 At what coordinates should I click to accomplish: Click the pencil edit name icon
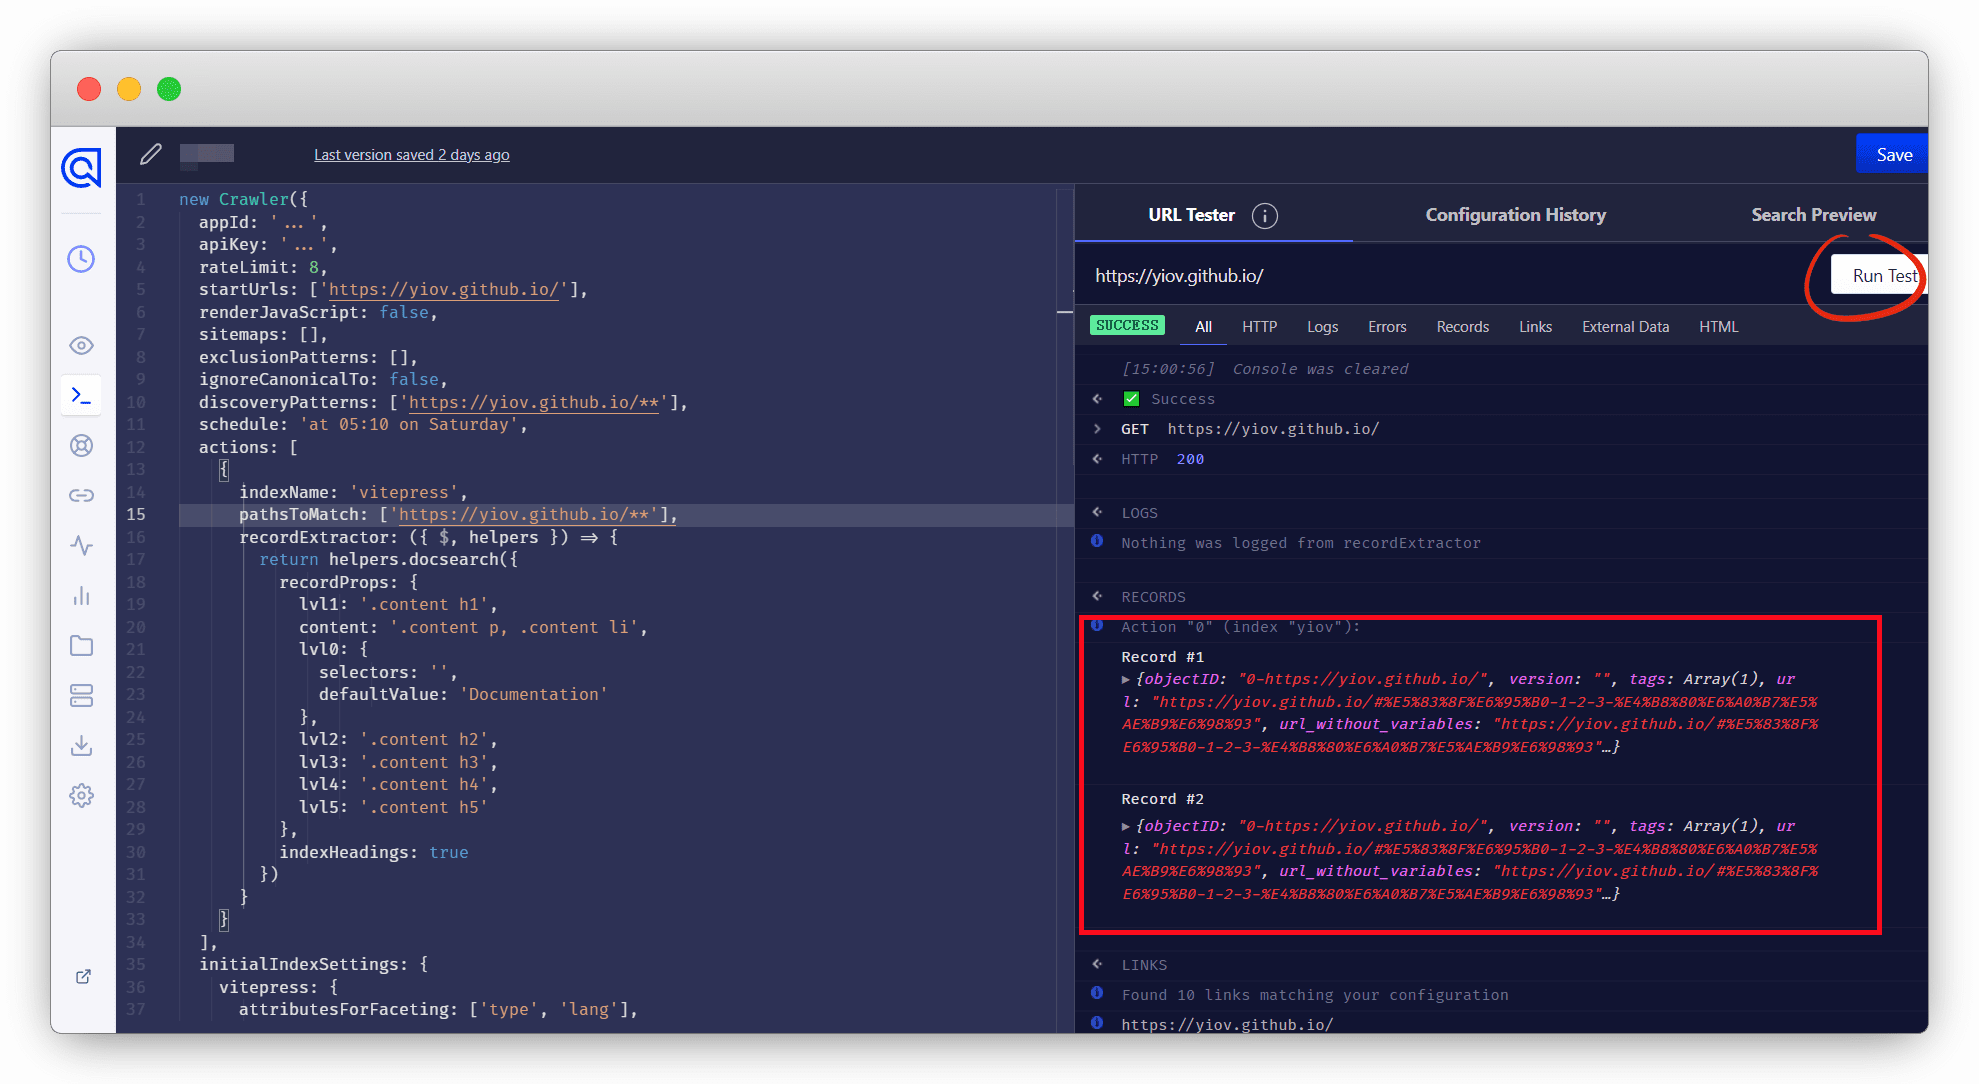point(151,154)
